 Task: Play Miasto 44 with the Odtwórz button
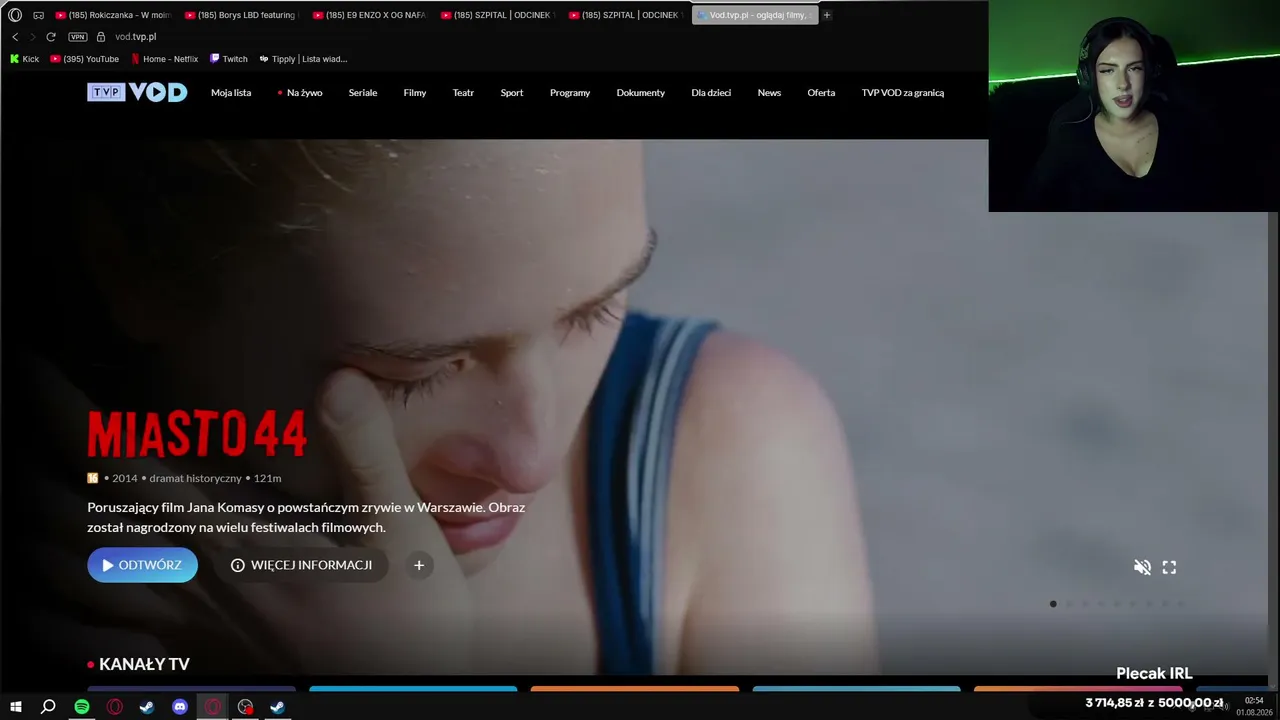pyautogui.click(x=142, y=565)
